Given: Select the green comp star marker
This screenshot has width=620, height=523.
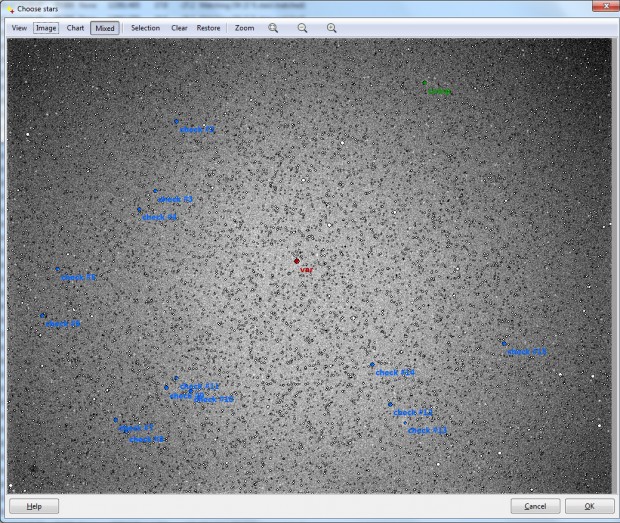Looking at the screenshot, I should click(424, 83).
